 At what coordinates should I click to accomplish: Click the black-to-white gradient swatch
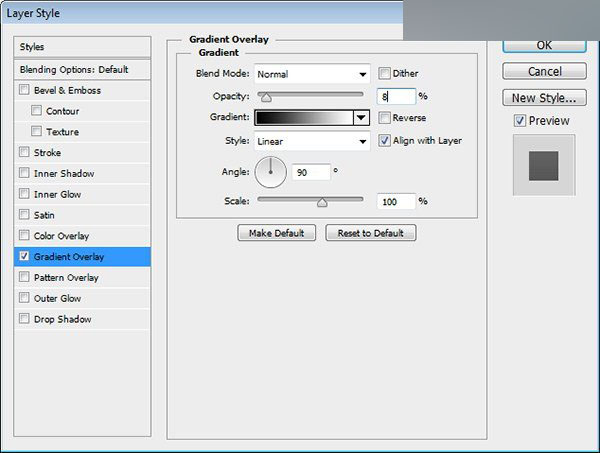304,117
